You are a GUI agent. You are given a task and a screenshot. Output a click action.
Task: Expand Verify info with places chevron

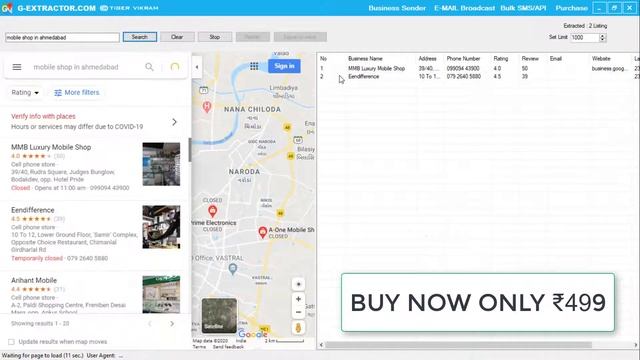coord(174,122)
